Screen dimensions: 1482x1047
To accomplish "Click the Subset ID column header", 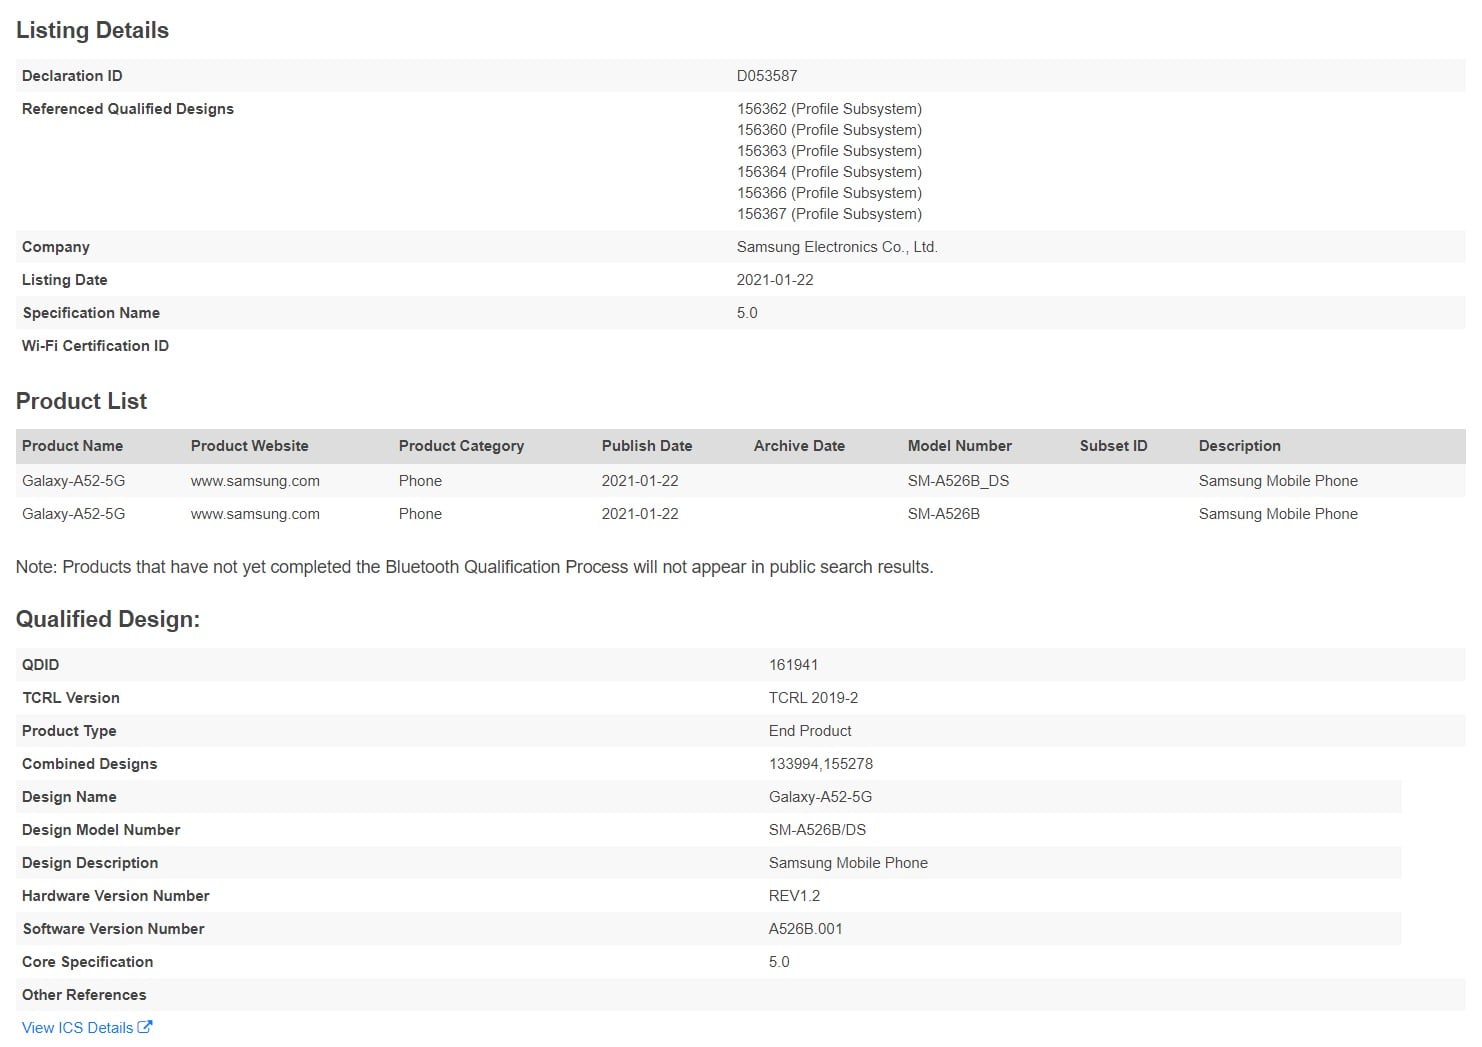I will click(1113, 446).
